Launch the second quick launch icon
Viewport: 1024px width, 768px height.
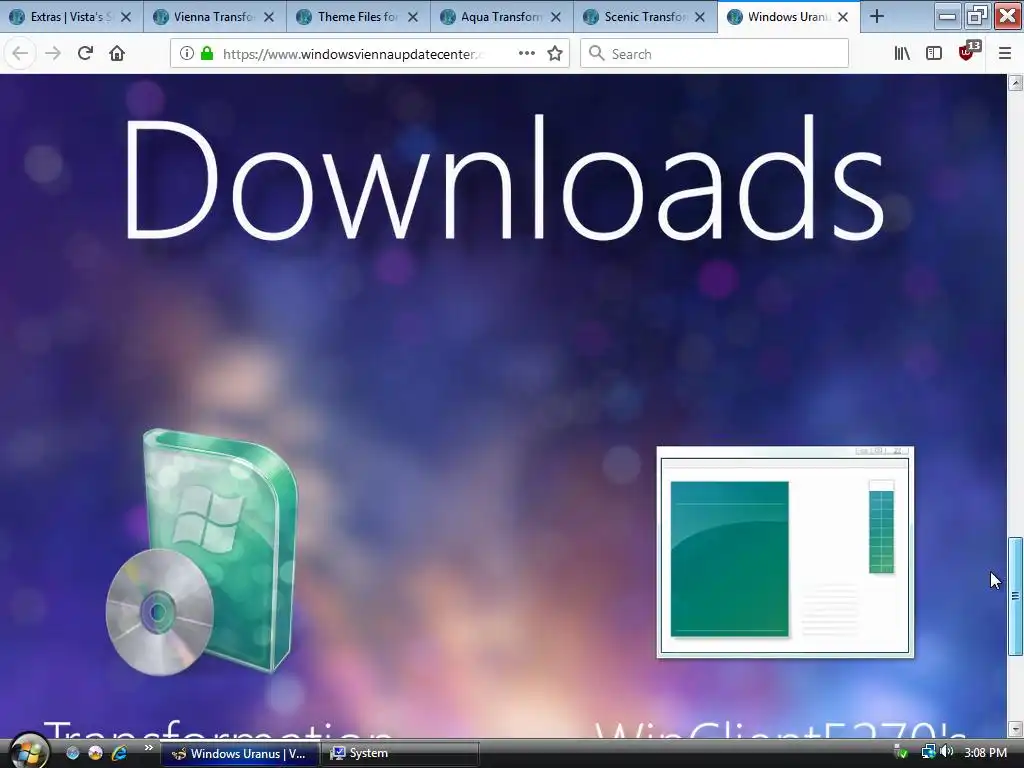(95, 753)
